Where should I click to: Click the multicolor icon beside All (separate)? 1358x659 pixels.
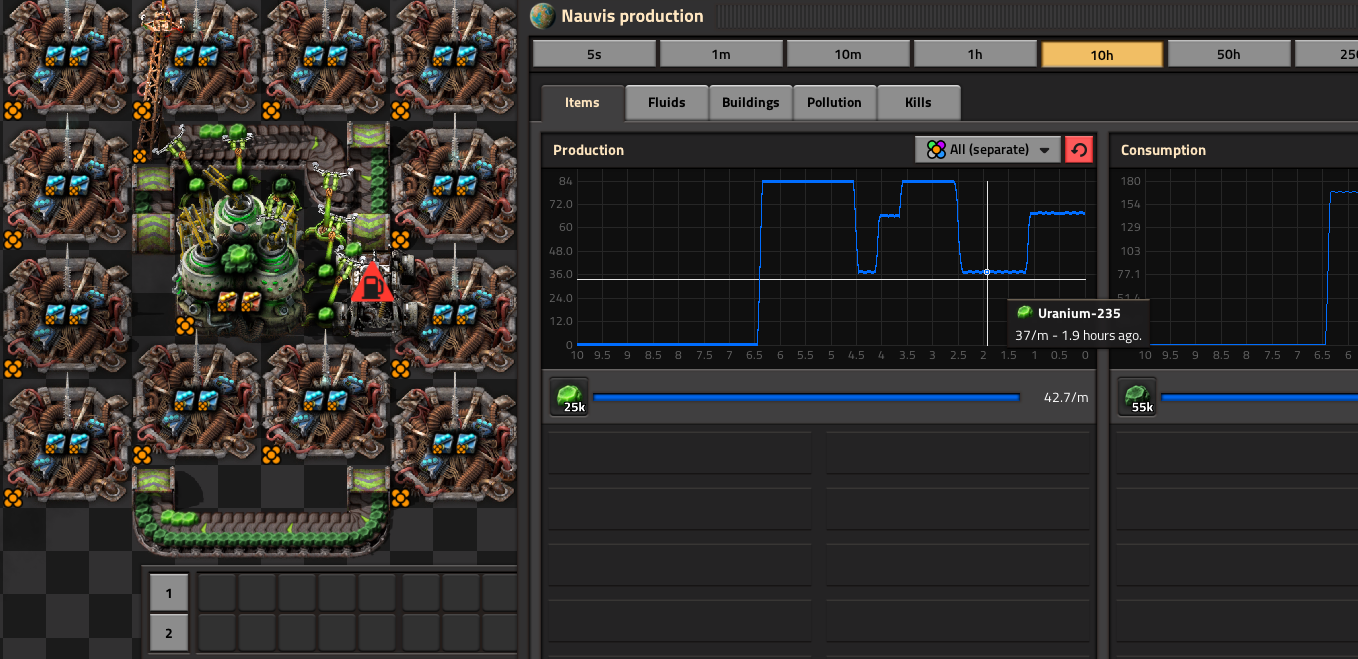click(x=935, y=150)
